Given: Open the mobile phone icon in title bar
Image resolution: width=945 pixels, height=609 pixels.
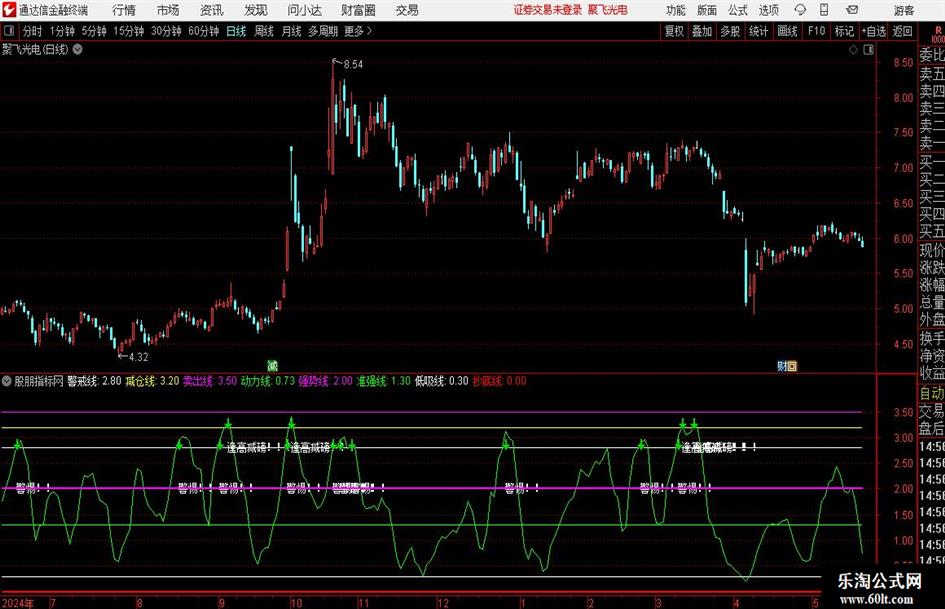Looking at the screenshot, I should point(824,10).
